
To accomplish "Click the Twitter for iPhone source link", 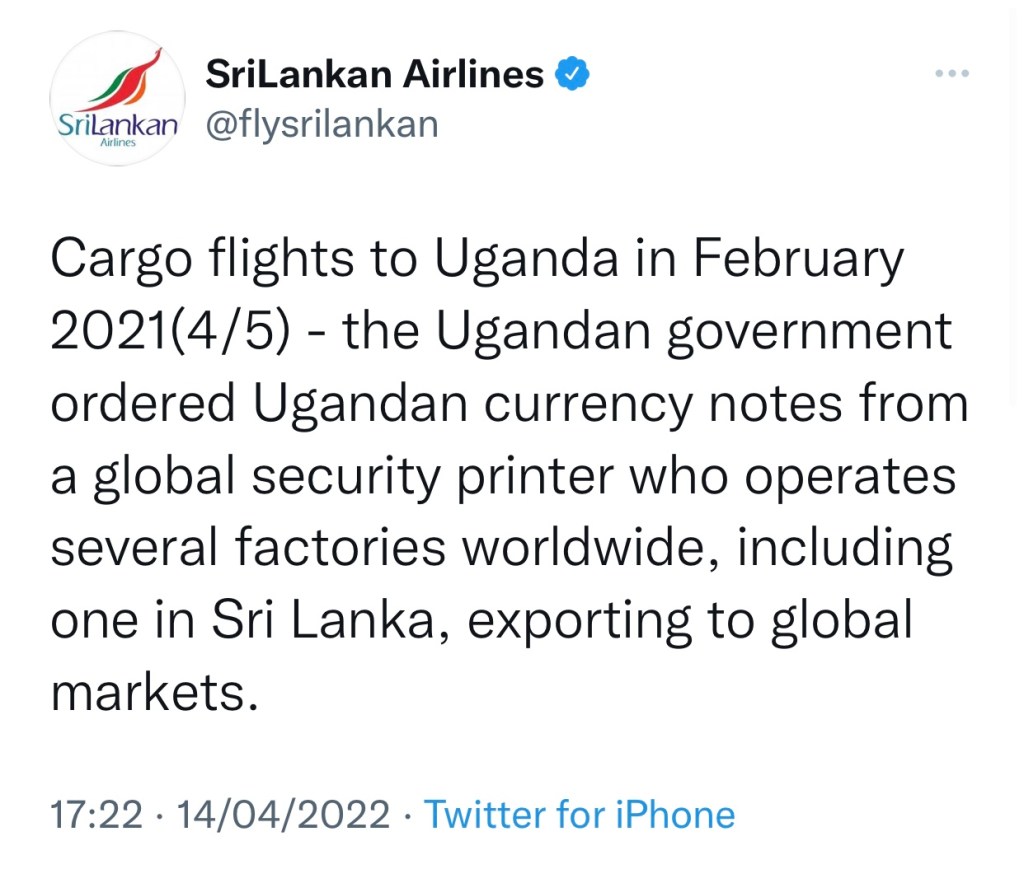I will tap(580, 814).
